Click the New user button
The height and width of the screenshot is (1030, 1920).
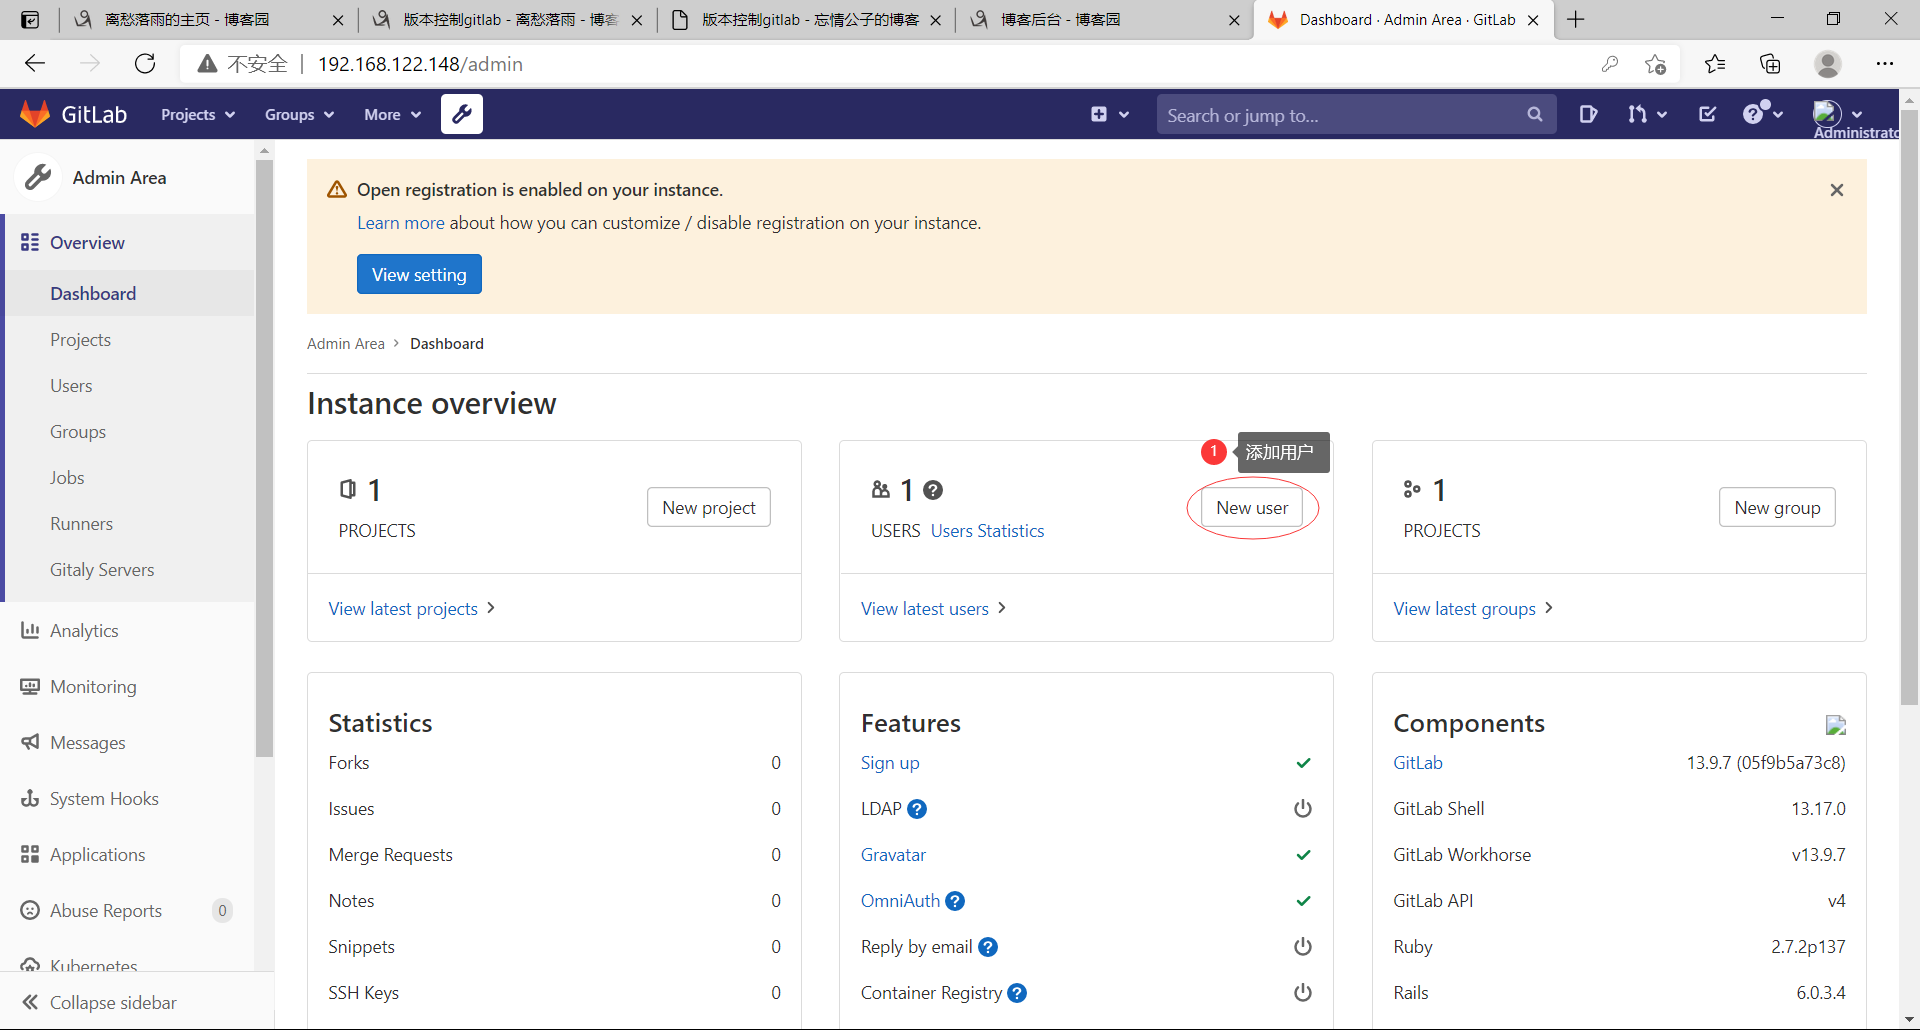pyautogui.click(x=1252, y=507)
